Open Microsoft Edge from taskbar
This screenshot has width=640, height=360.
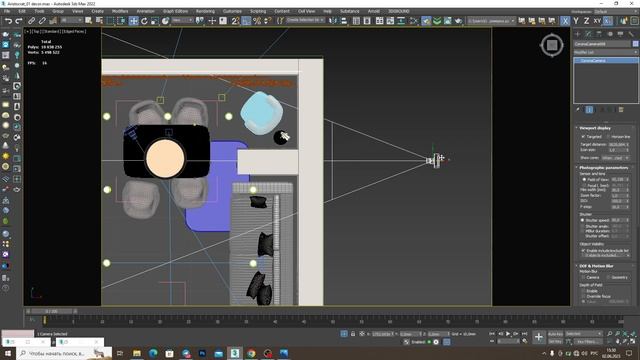click(x=153, y=353)
